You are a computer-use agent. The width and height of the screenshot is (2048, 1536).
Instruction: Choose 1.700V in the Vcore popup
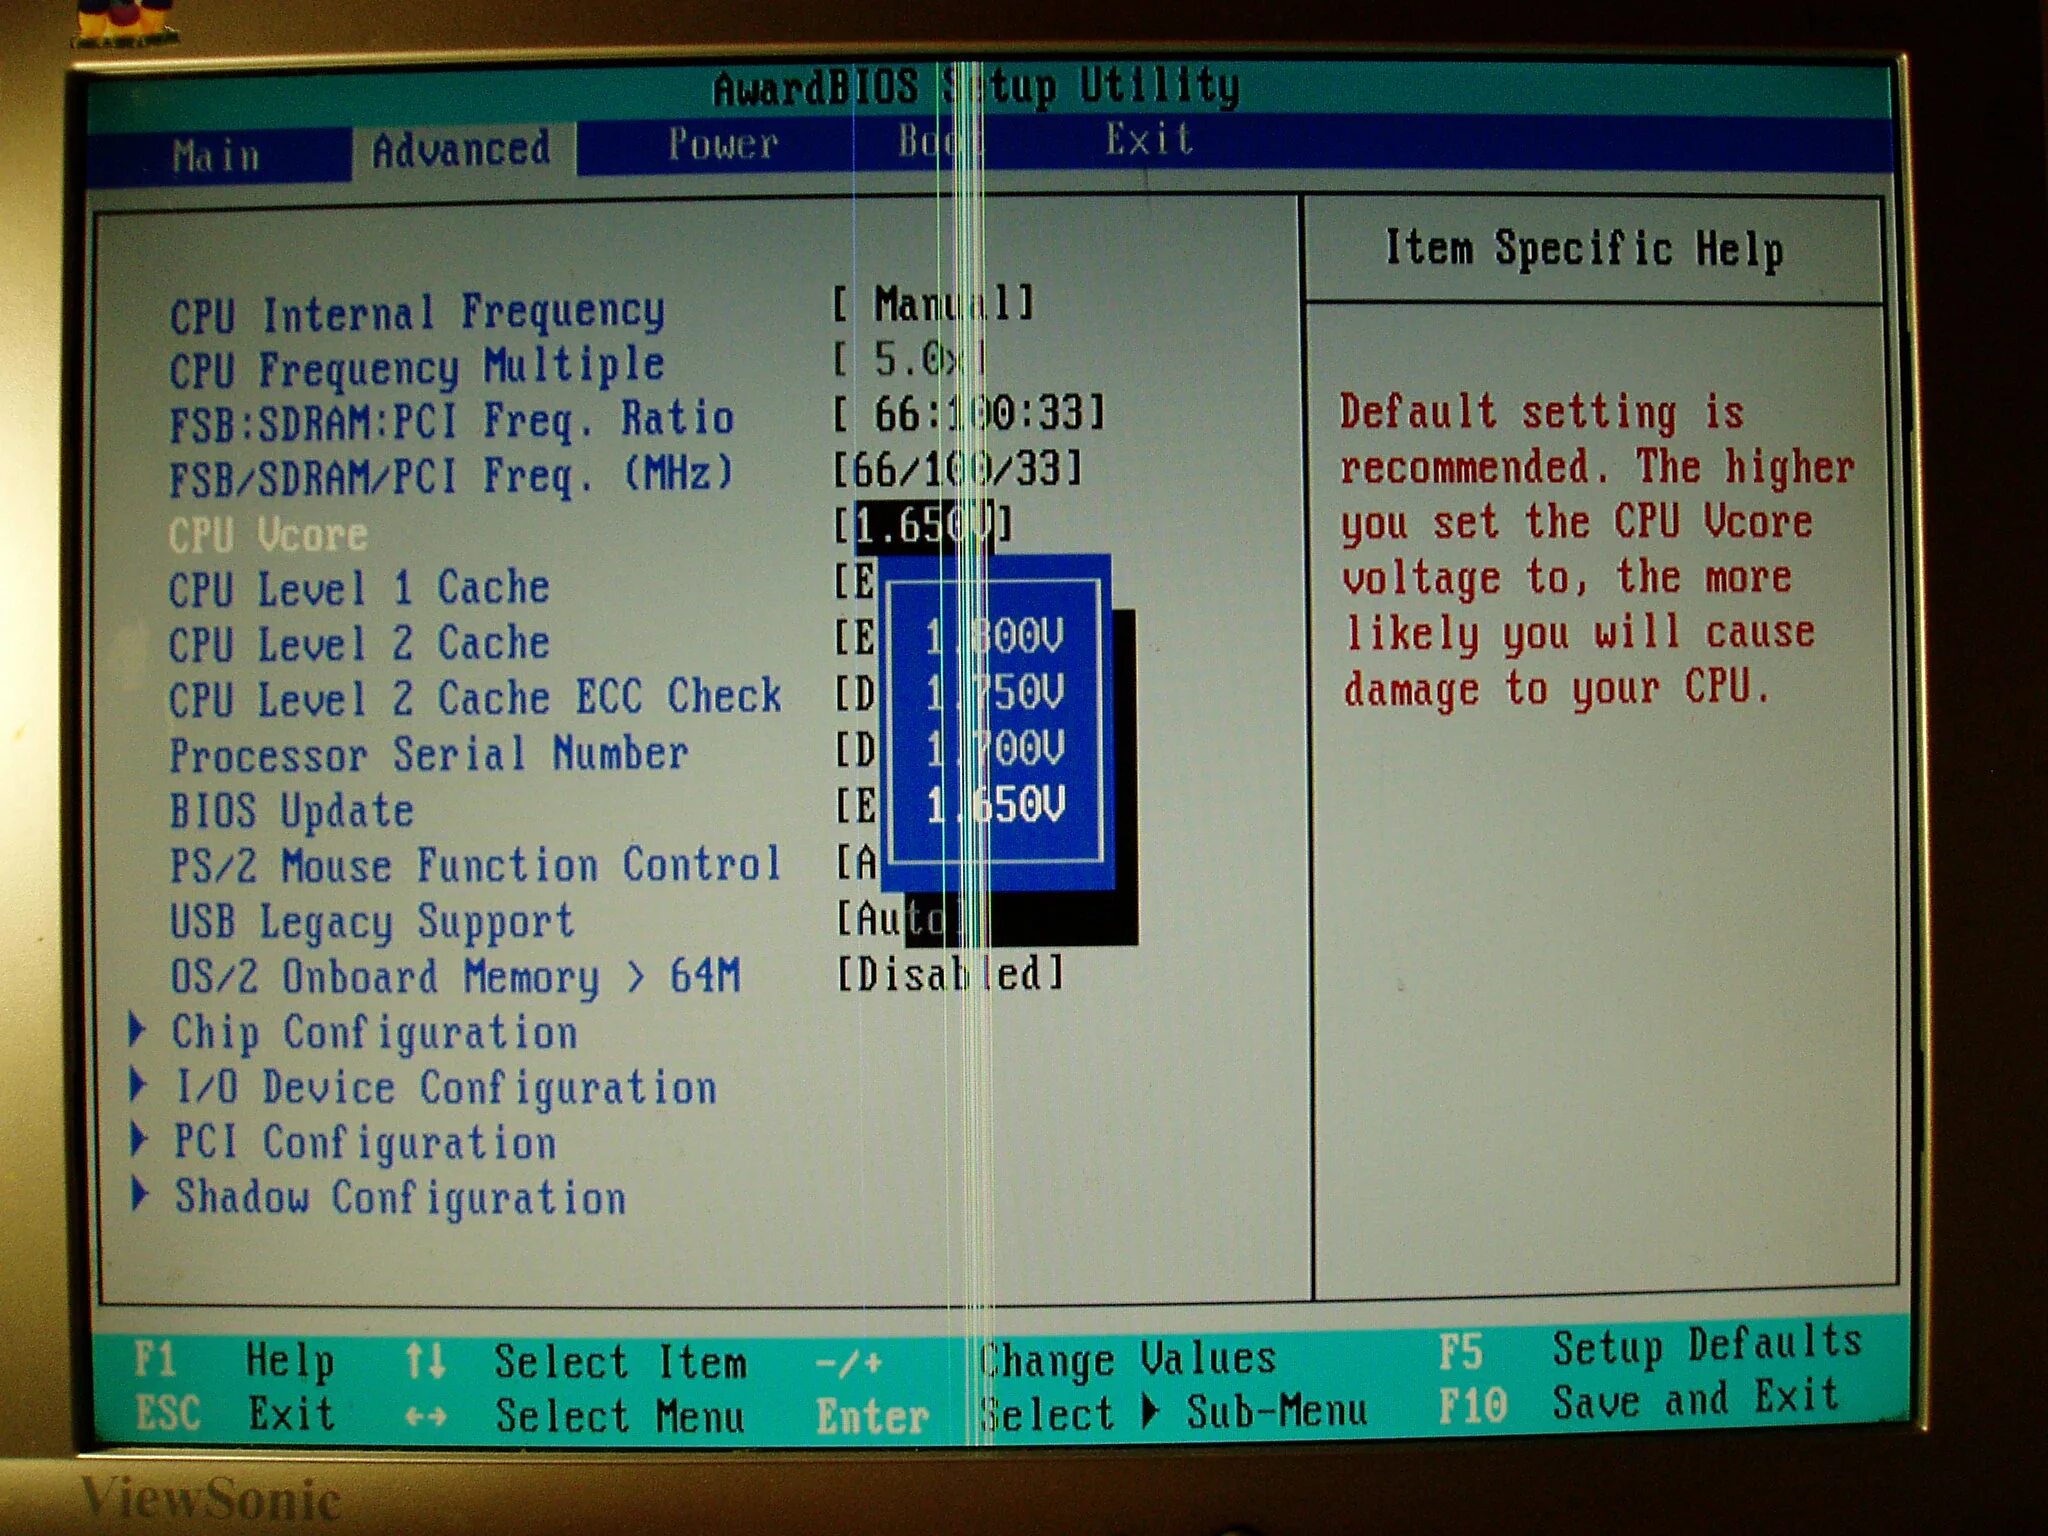(996, 749)
